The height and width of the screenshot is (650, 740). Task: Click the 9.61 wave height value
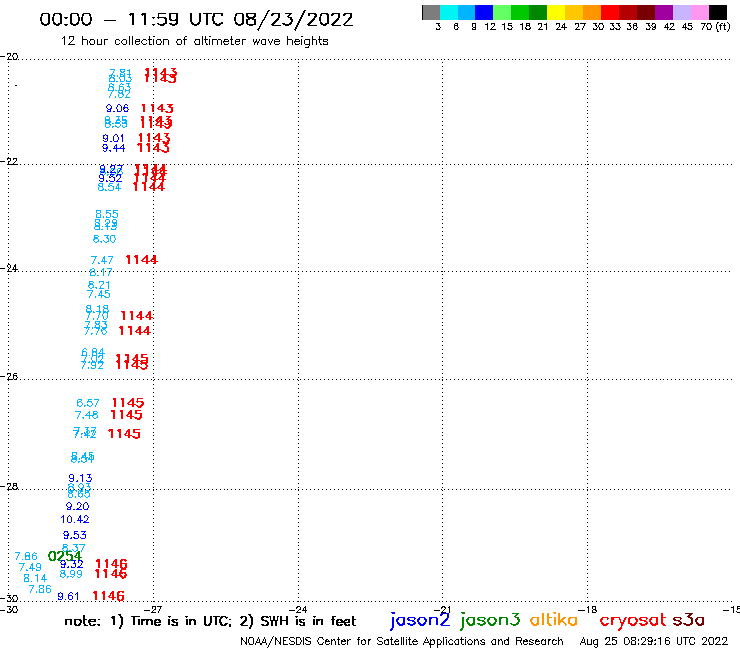(68, 597)
